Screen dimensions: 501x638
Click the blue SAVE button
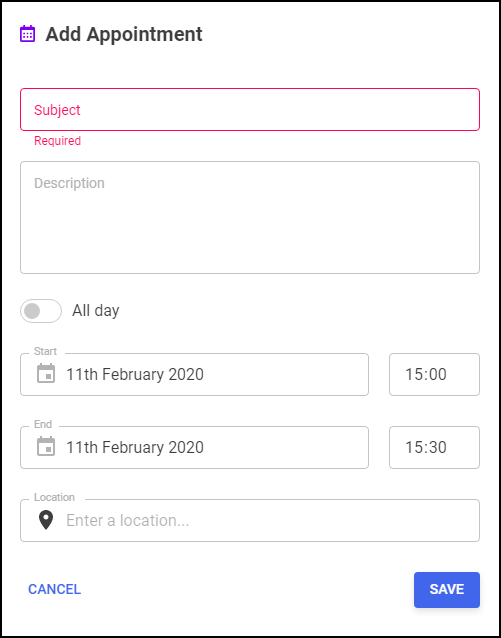pyautogui.click(x=447, y=590)
